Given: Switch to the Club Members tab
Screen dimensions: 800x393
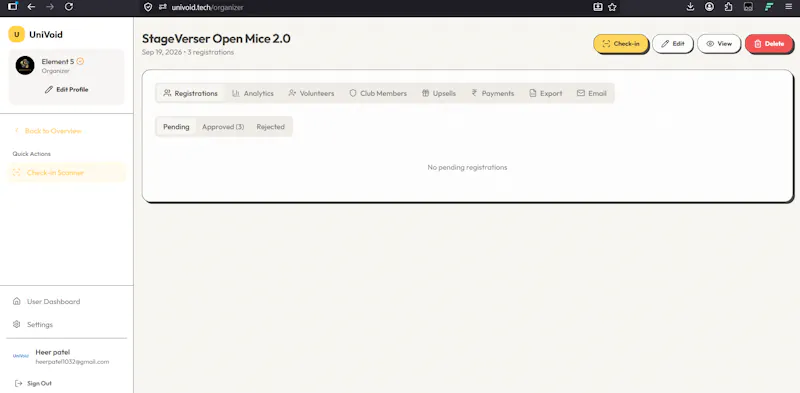Looking at the screenshot, I should (378, 93).
